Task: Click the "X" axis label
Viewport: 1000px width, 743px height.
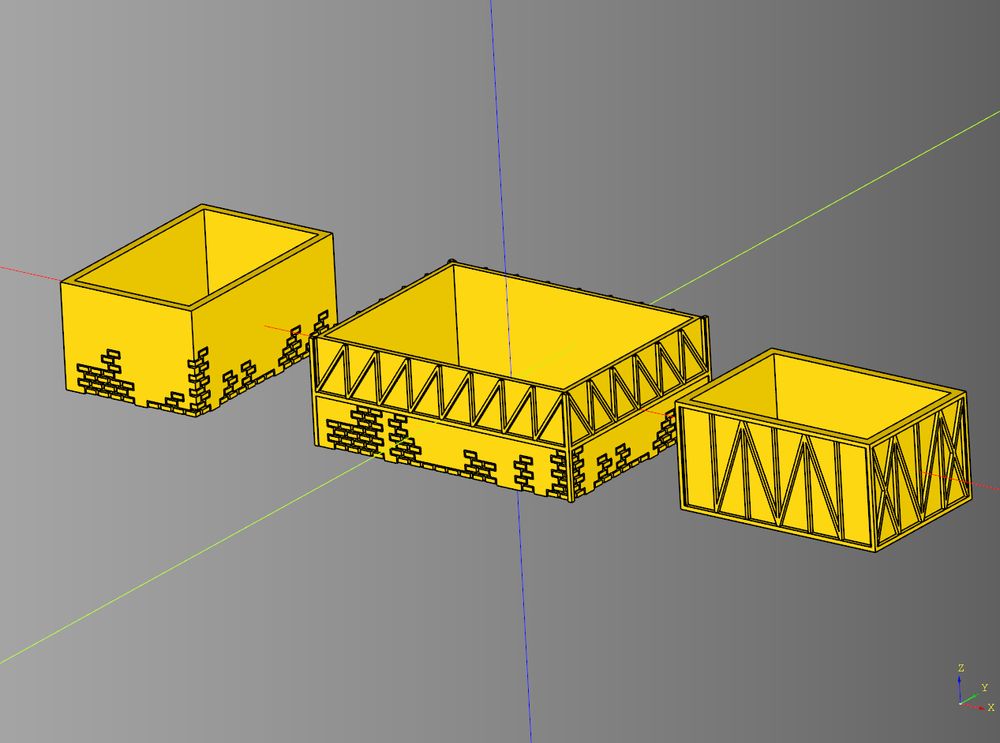Action: pyautogui.click(x=991, y=708)
